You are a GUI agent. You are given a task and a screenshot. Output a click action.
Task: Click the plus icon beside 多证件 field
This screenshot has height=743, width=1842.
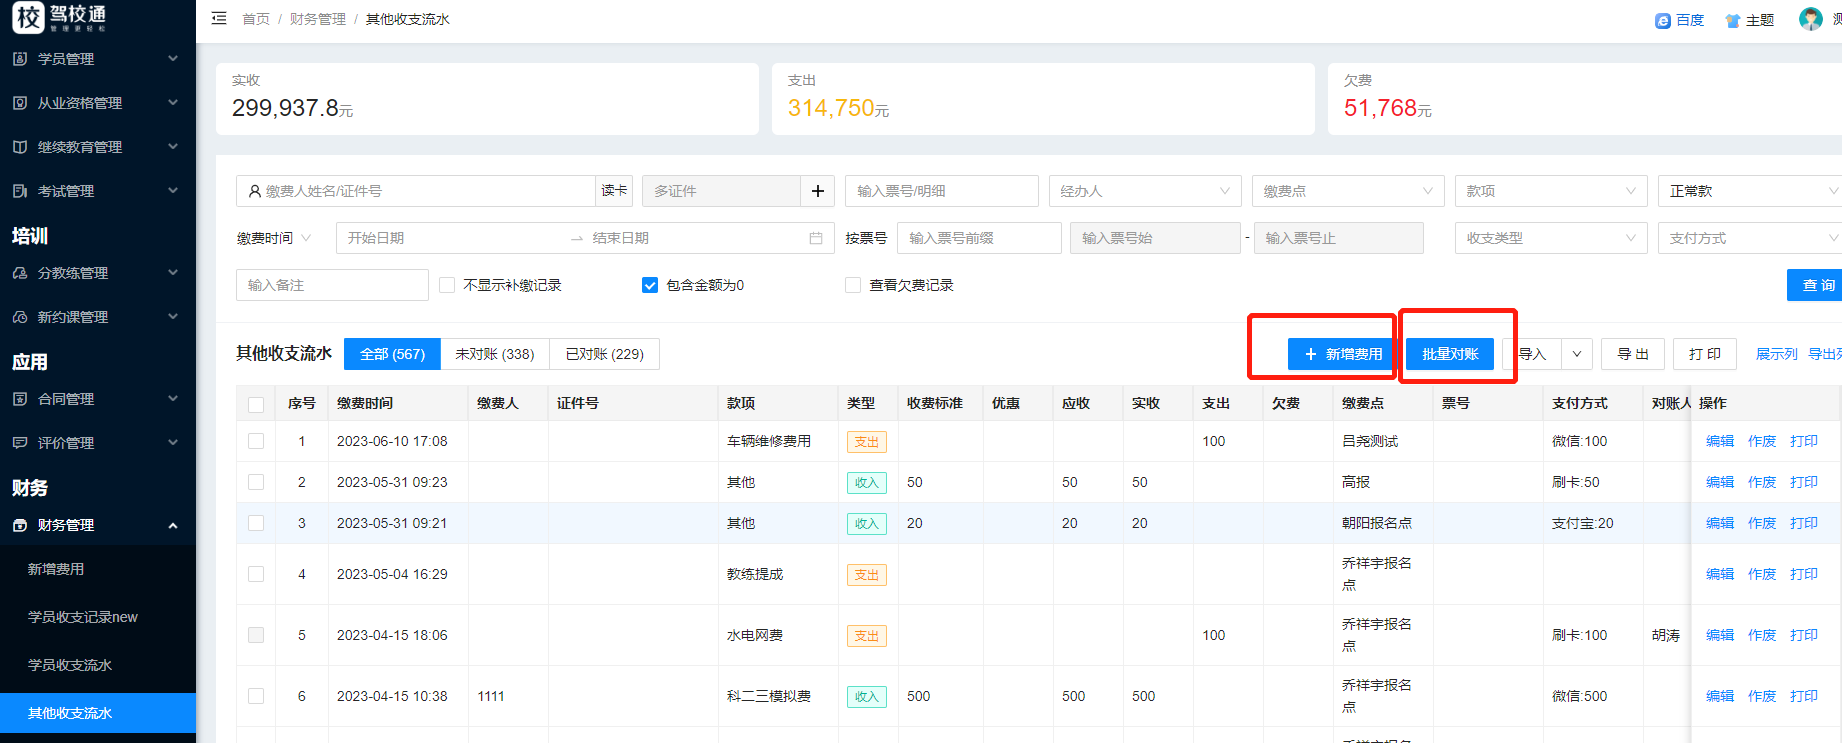coord(818,191)
